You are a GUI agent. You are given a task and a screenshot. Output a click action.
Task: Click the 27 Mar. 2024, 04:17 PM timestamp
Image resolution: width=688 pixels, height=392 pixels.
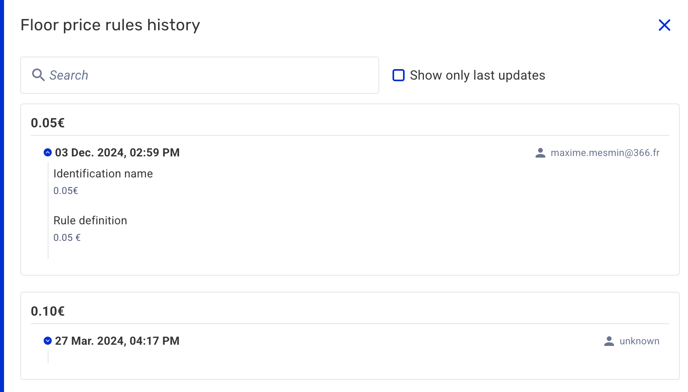click(x=117, y=341)
